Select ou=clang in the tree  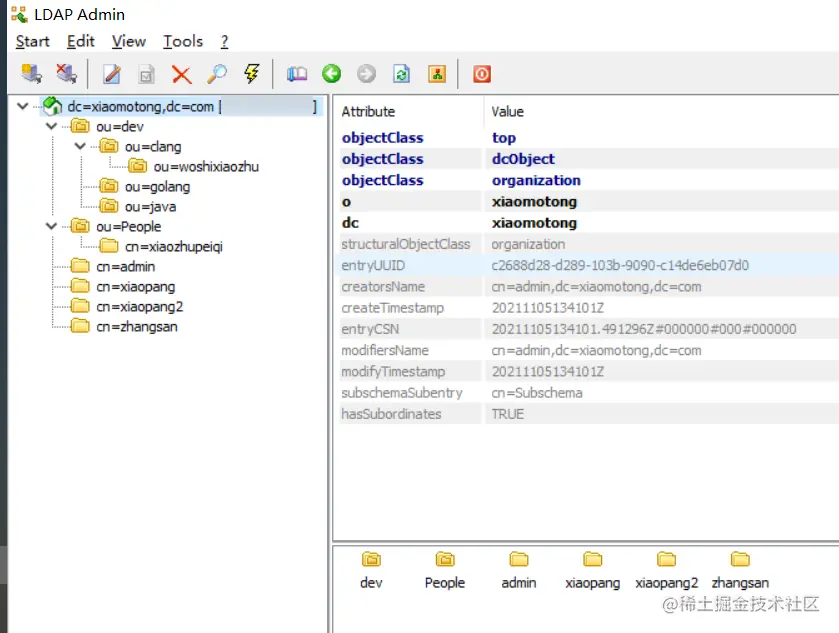pos(153,147)
